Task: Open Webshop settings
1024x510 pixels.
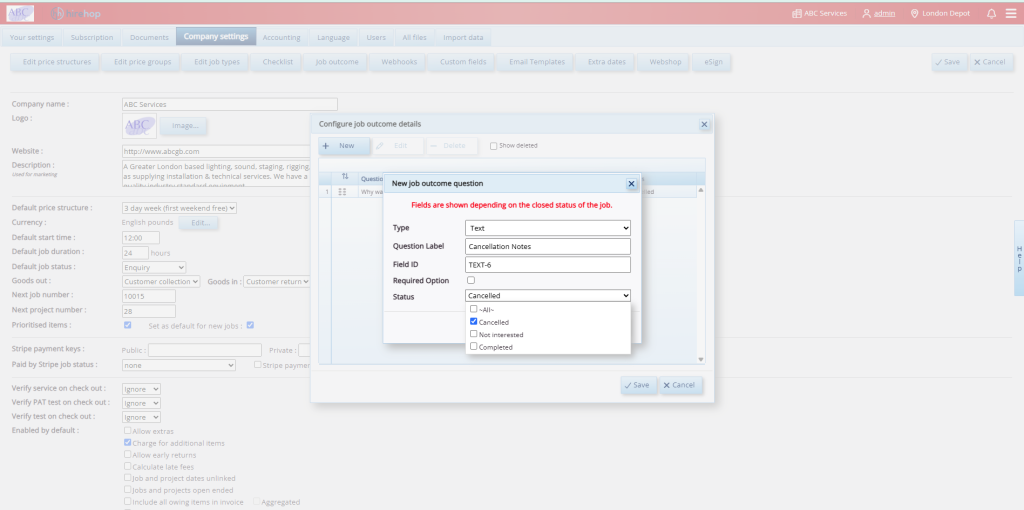Action: click(665, 62)
